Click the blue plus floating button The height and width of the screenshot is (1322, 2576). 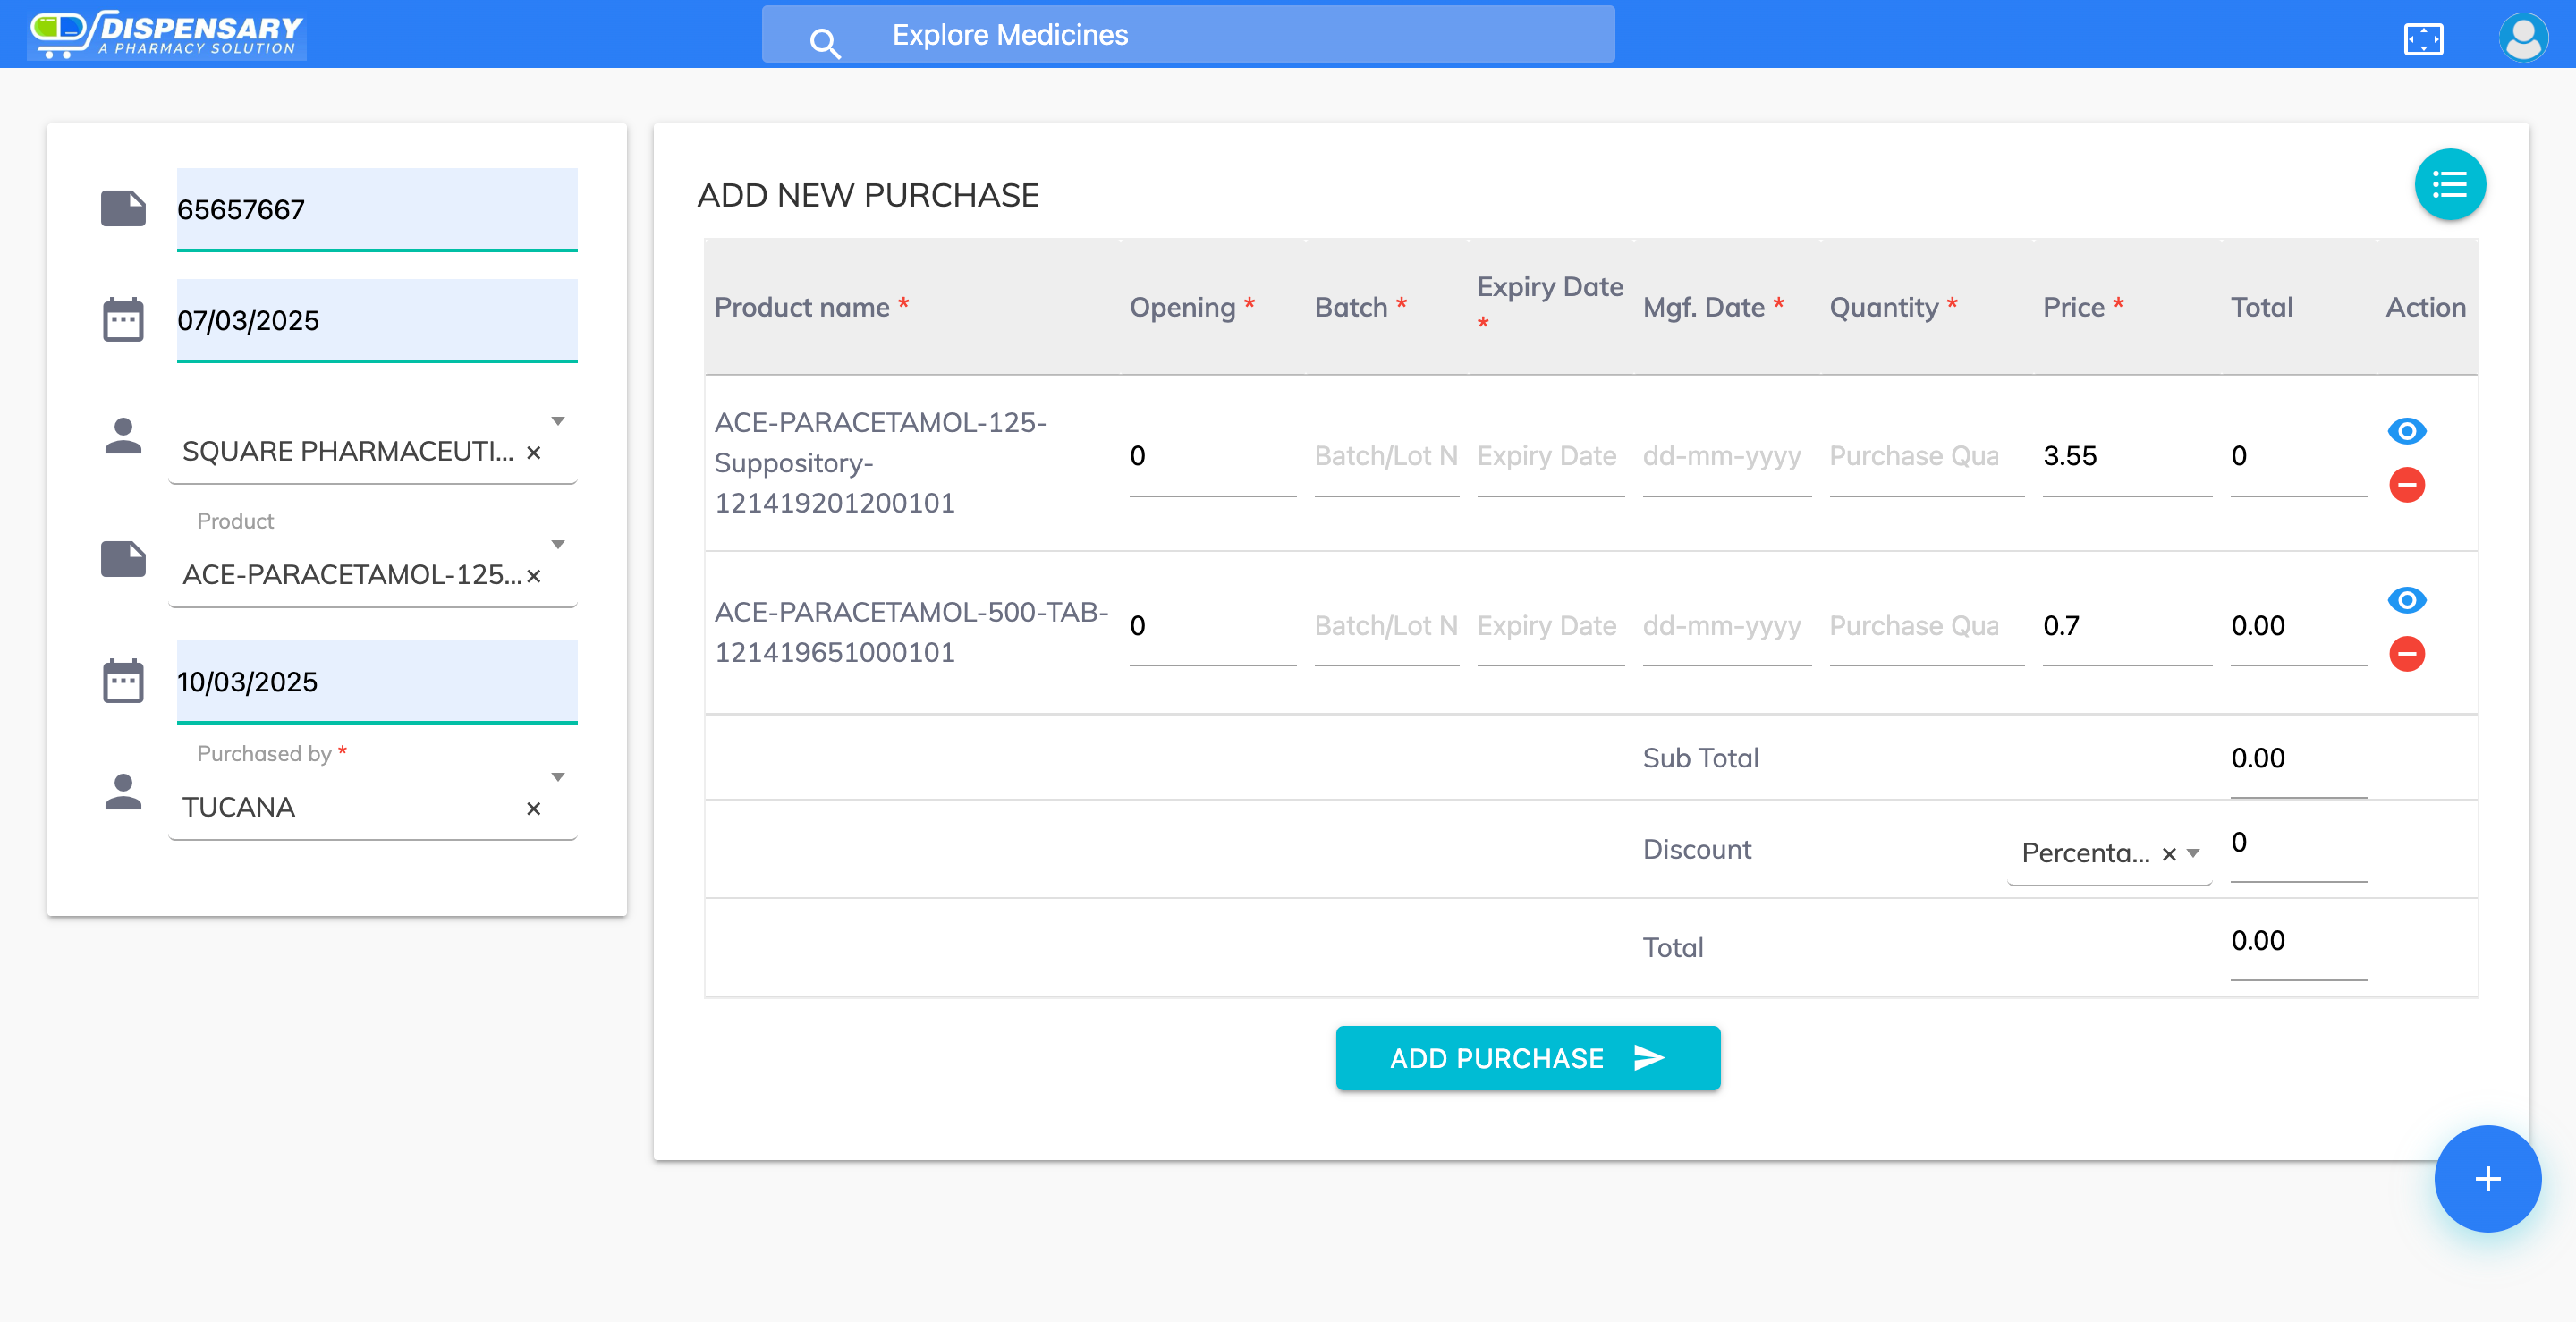2486,1178
